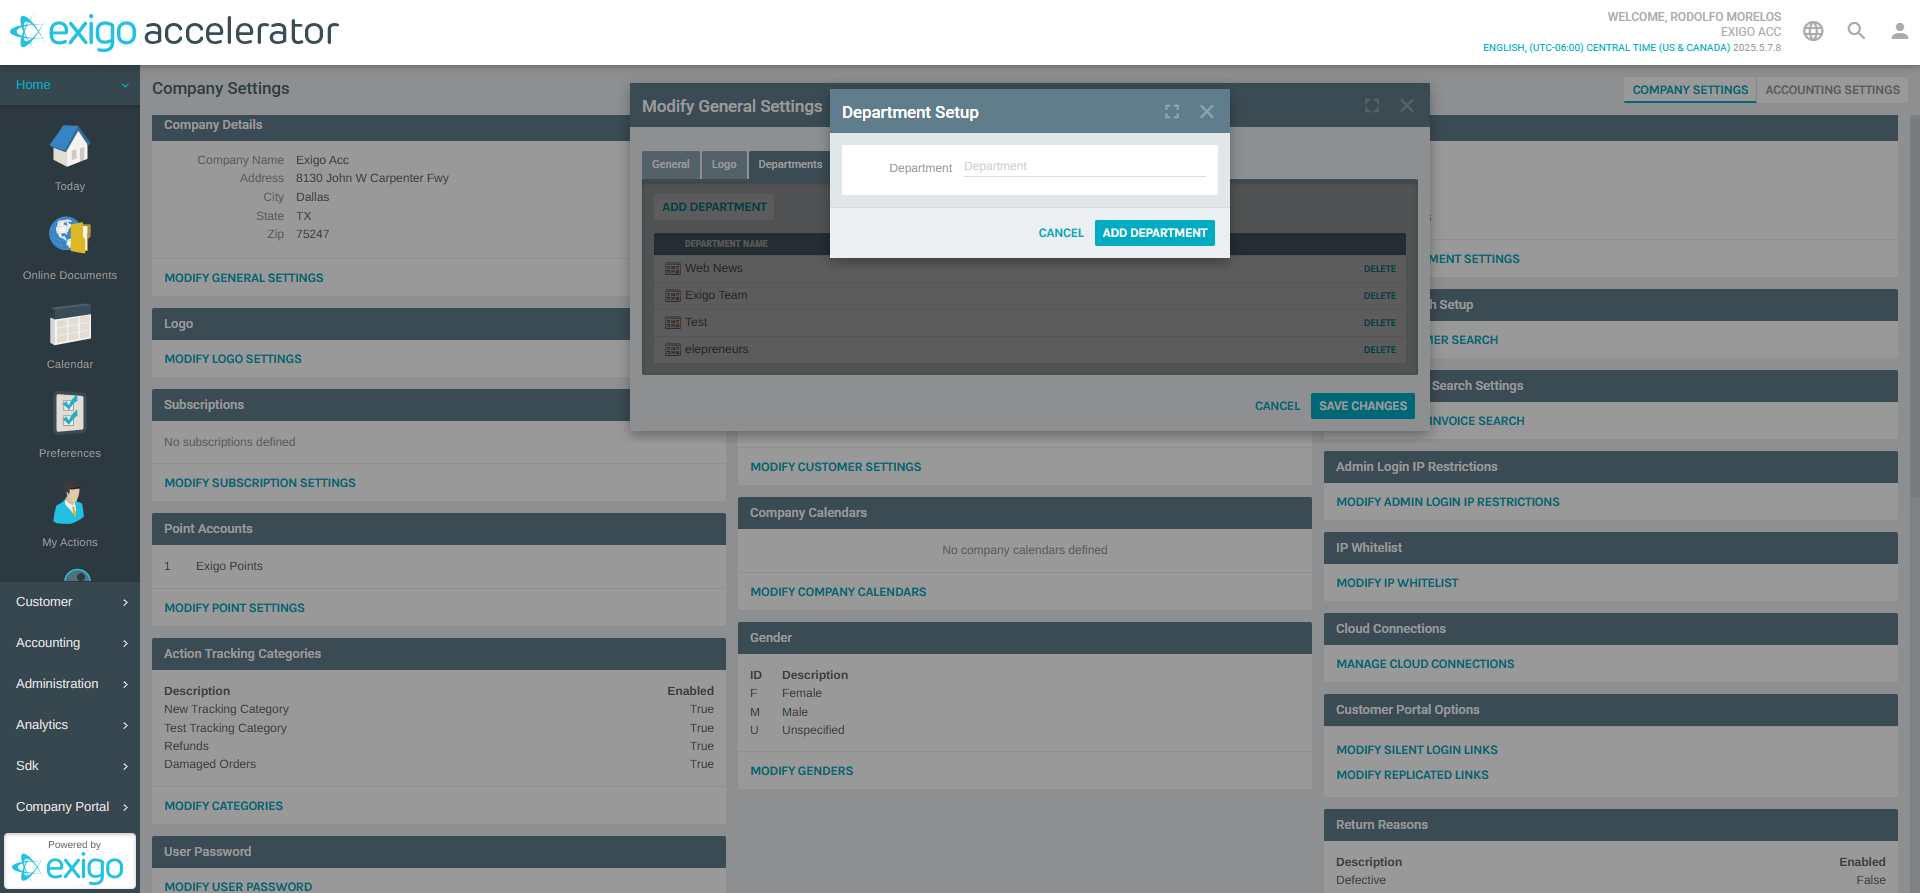Click the search magnifier icon

pyautogui.click(x=1856, y=31)
